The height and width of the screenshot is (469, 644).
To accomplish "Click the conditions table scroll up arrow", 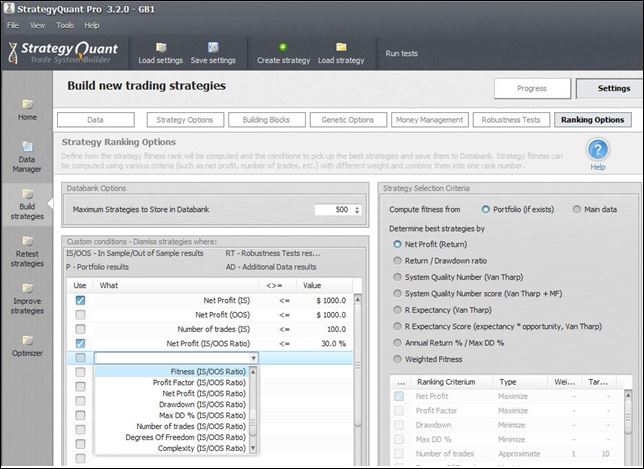I will 357,299.
